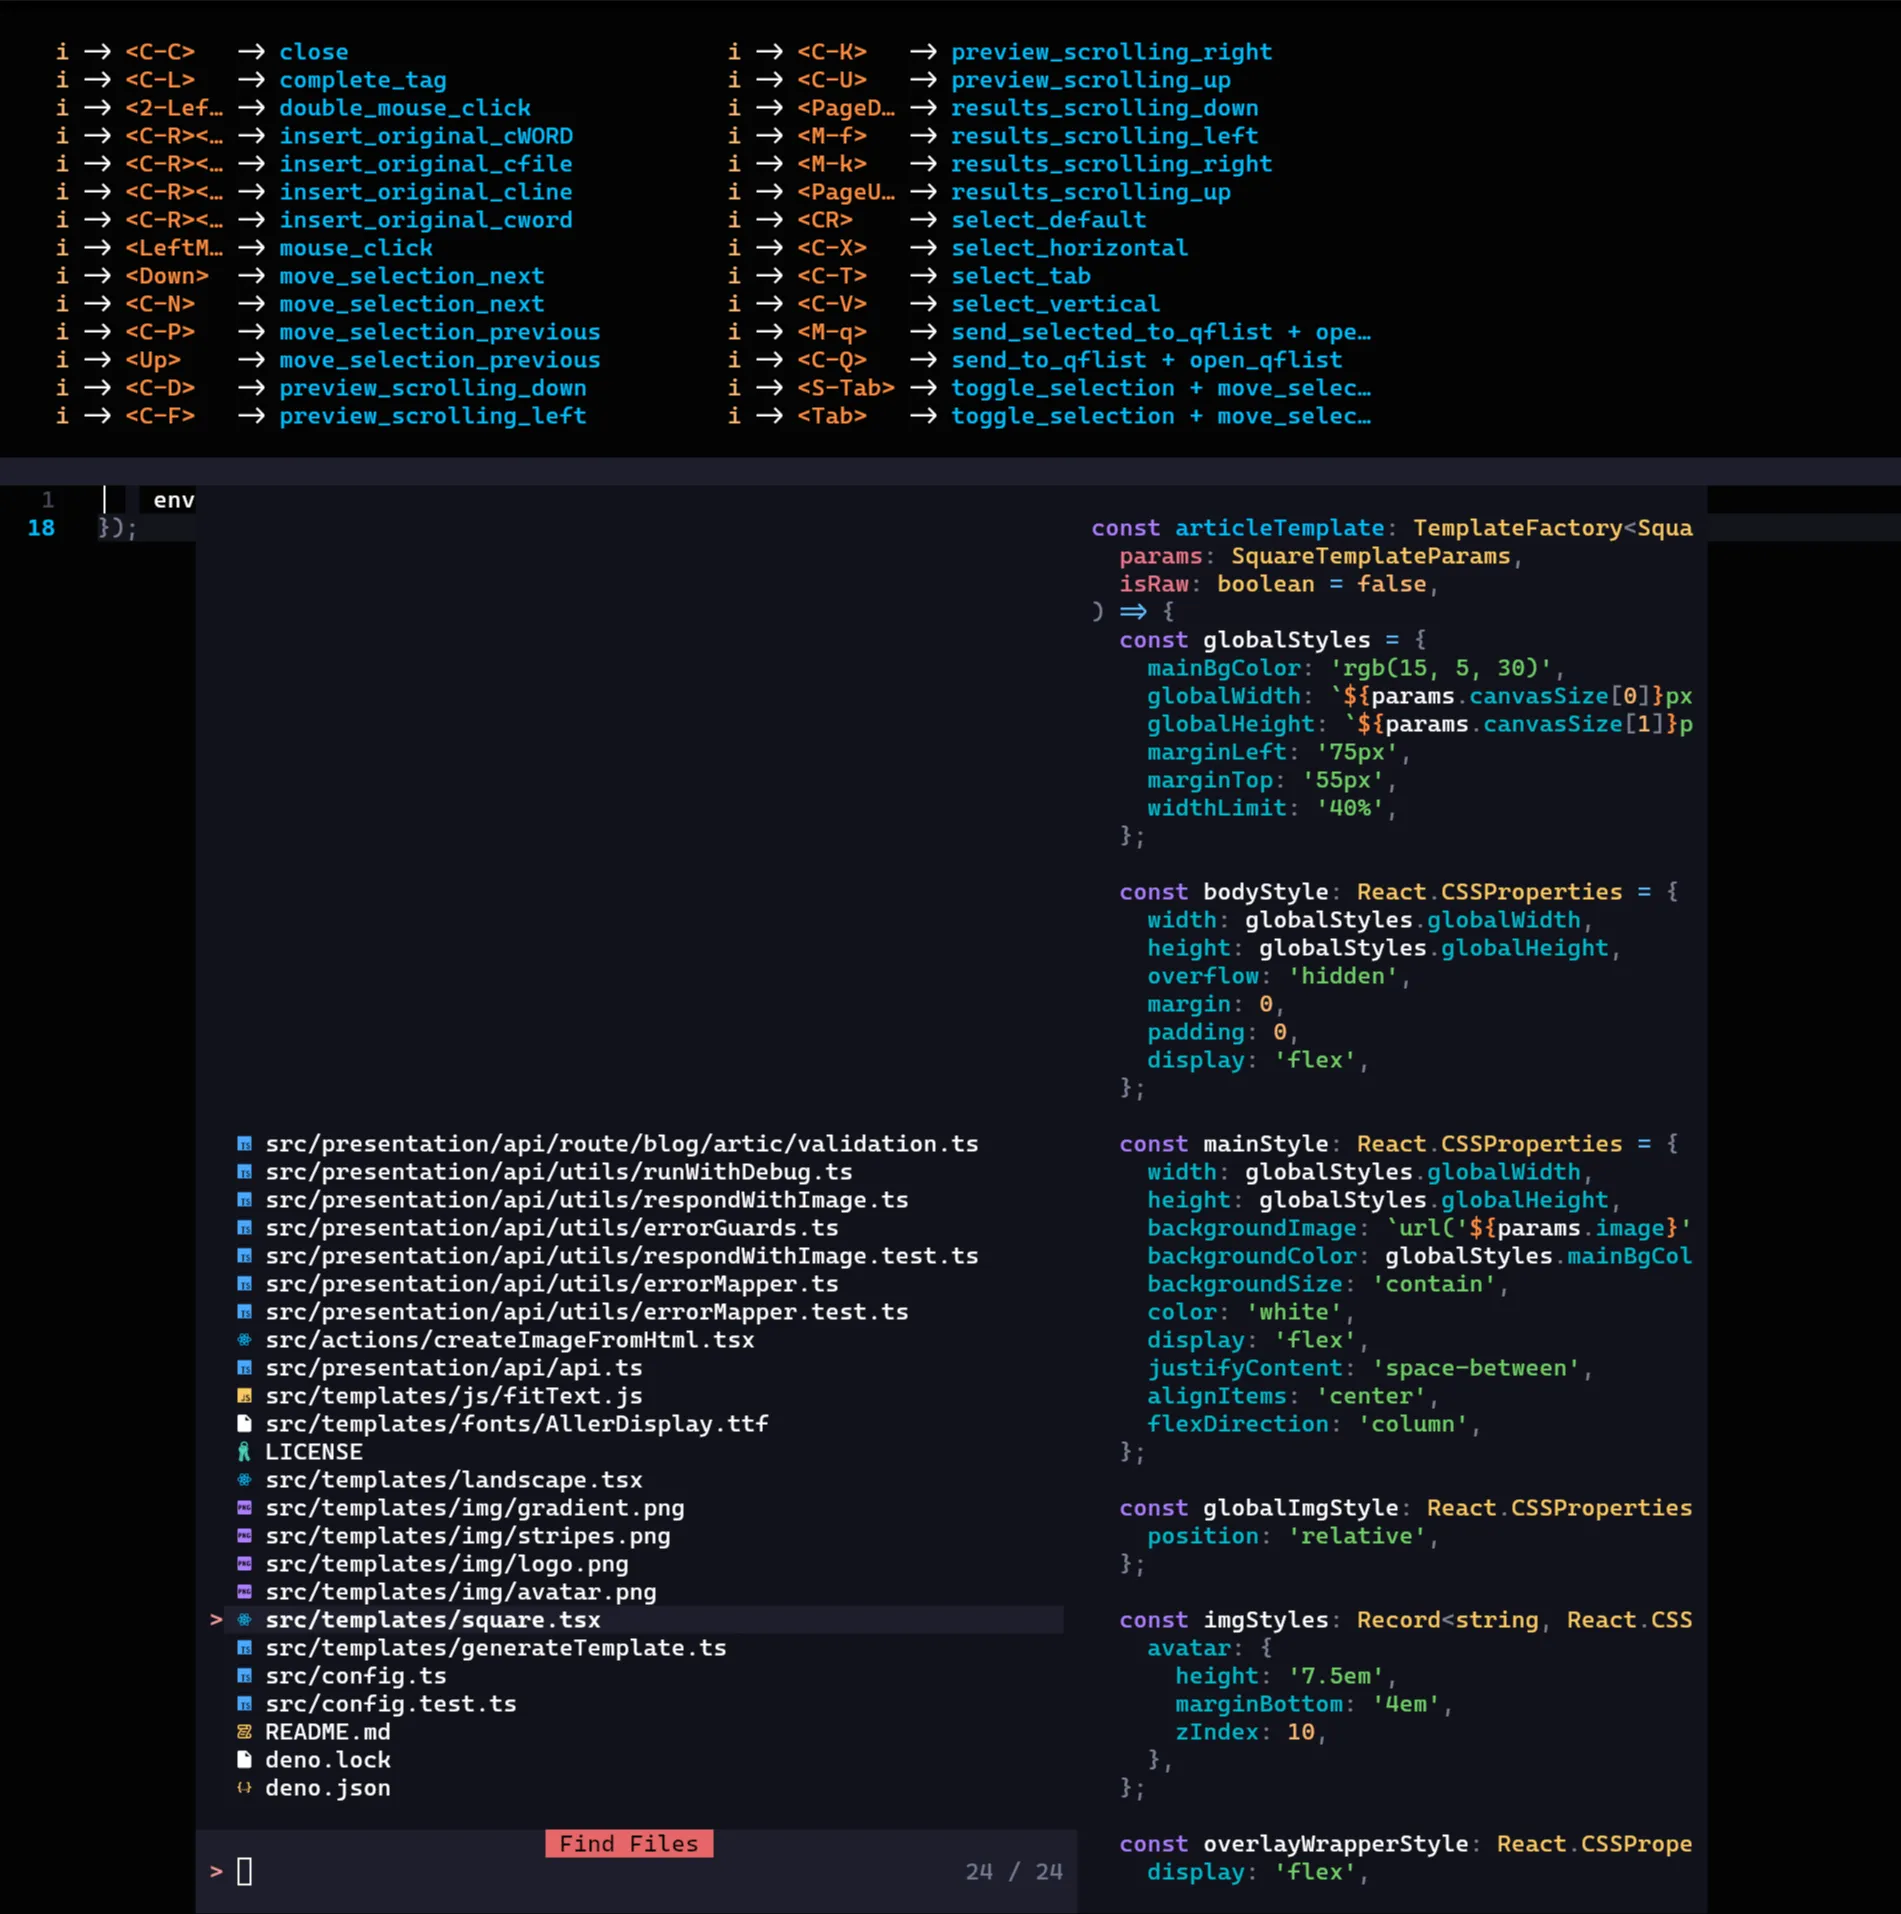Select deno.json result
Screen dimensions: 1901x1914
327,1788
